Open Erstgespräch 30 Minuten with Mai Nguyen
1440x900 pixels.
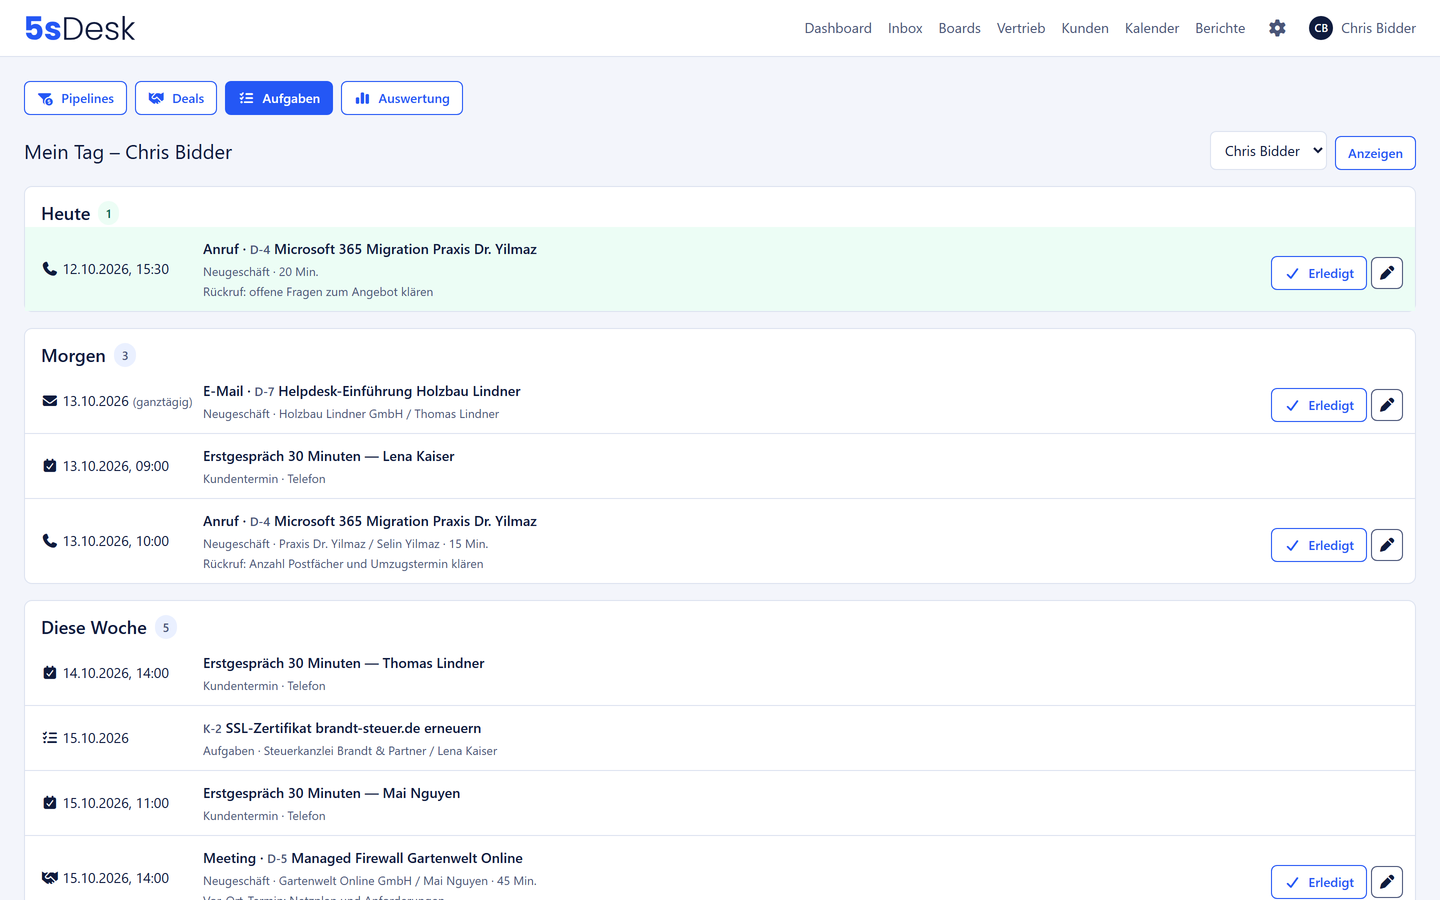(x=331, y=793)
